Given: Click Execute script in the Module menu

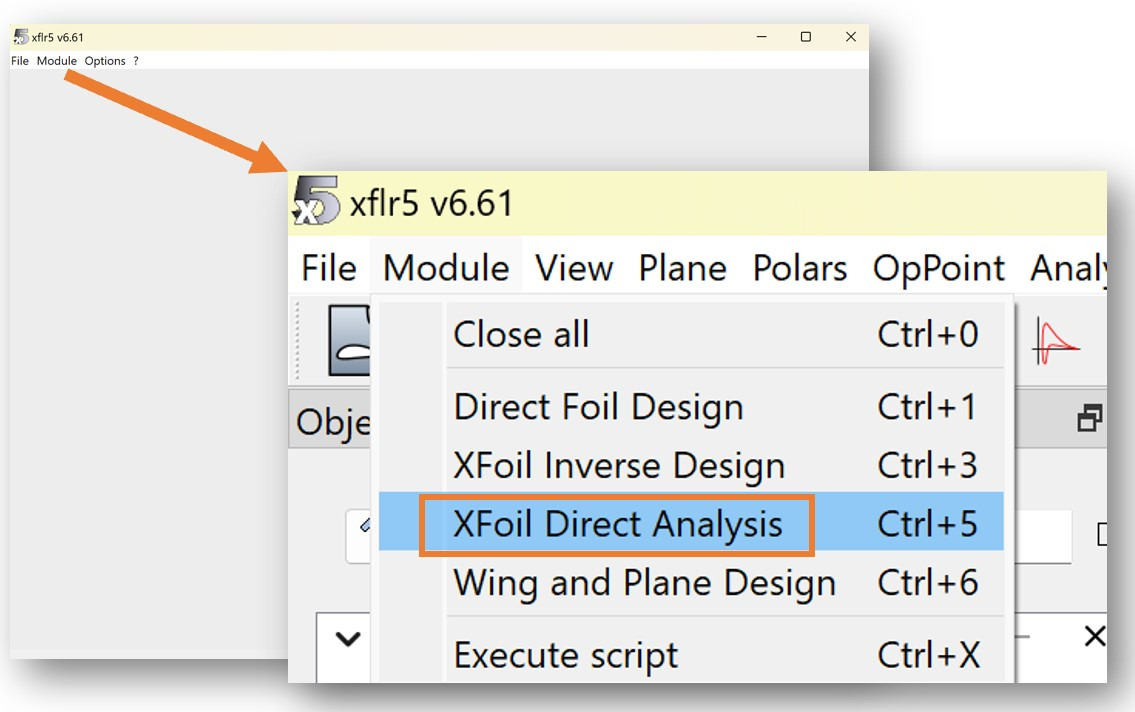Looking at the screenshot, I should [x=565, y=656].
